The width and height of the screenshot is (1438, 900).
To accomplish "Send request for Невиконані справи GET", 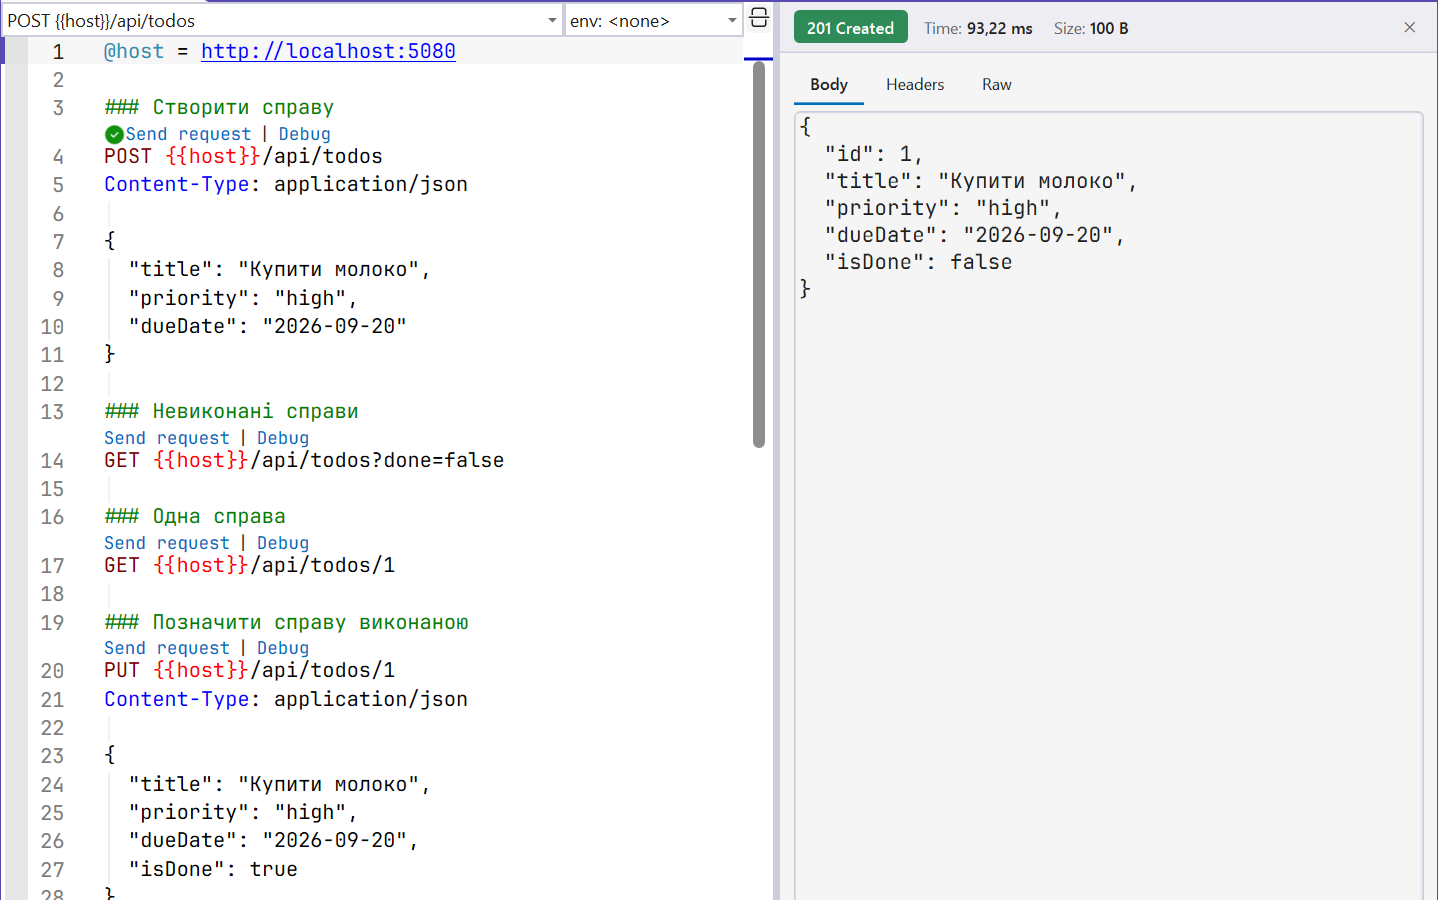I will (x=167, y=438).
